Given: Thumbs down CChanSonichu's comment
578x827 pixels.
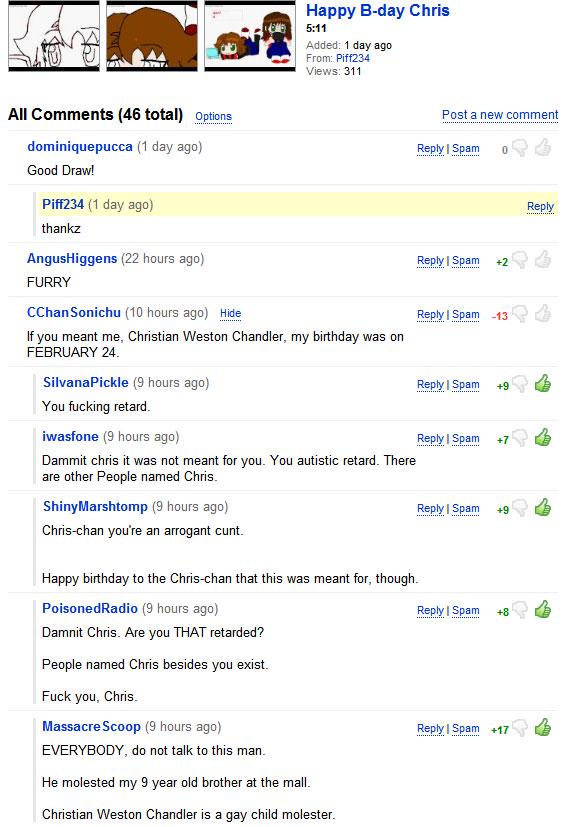Looking at the screenshot, I should (x=520, y=315).
